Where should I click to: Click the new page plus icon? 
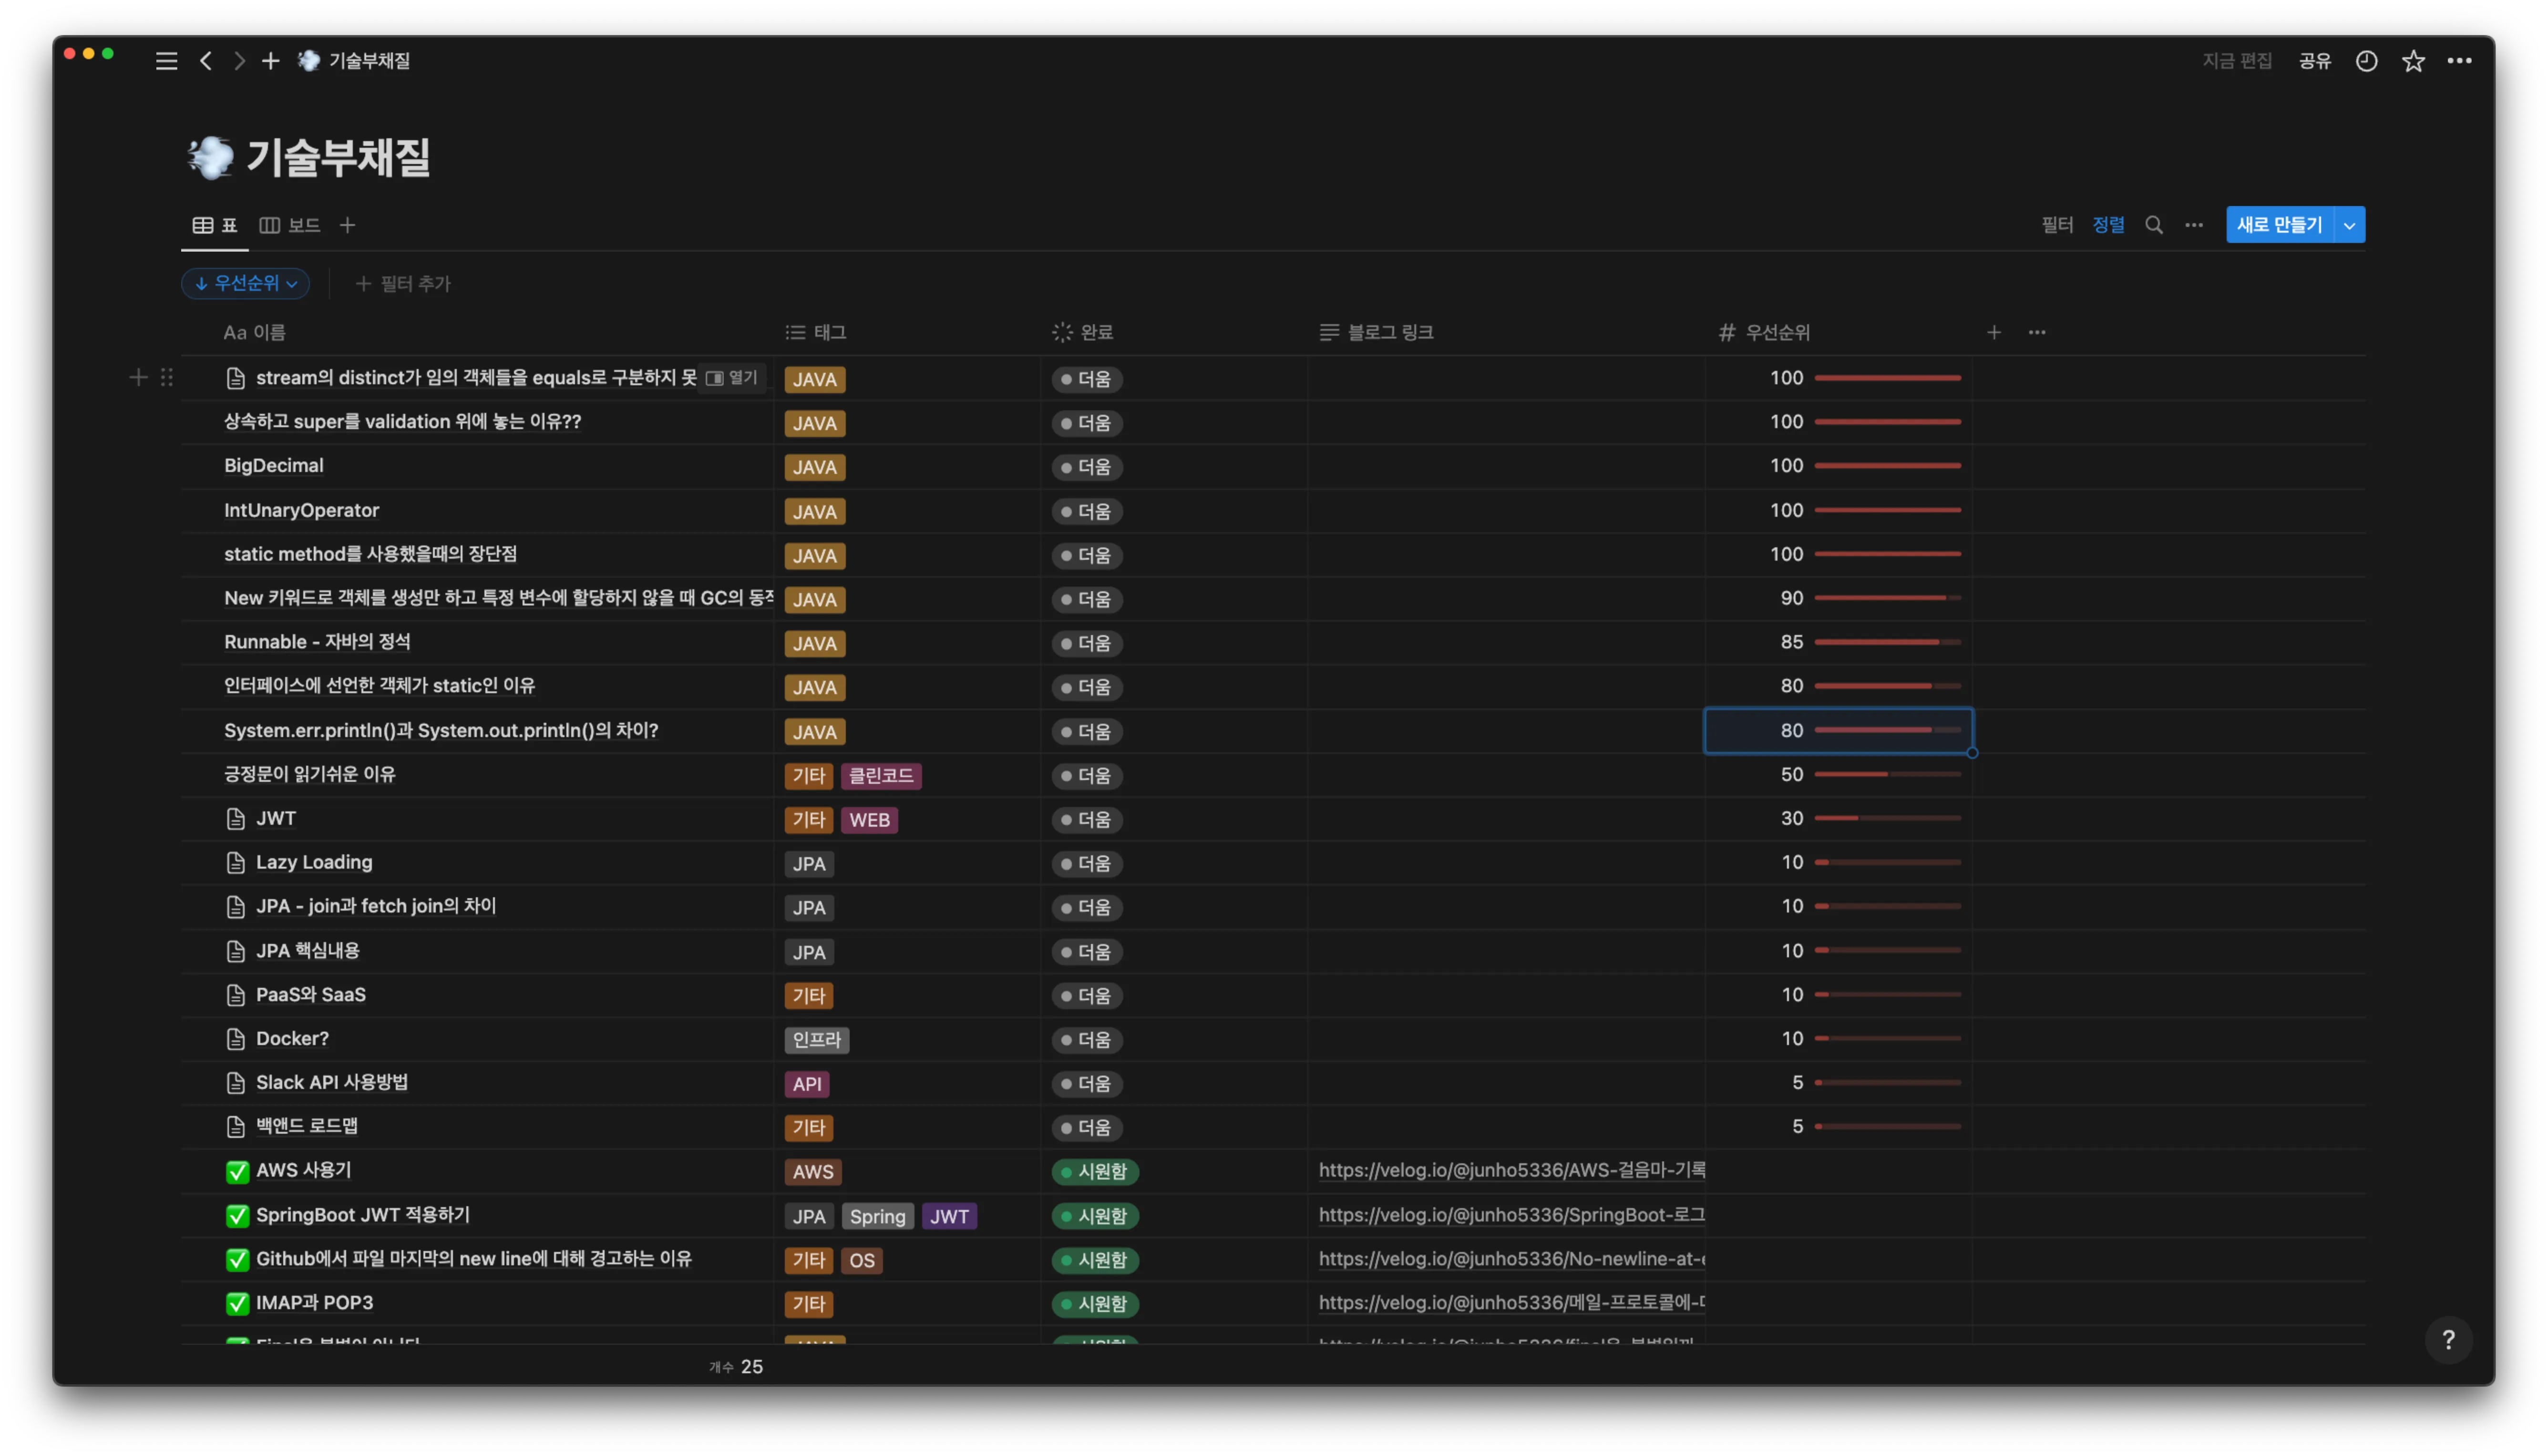(x=270, y=61)
